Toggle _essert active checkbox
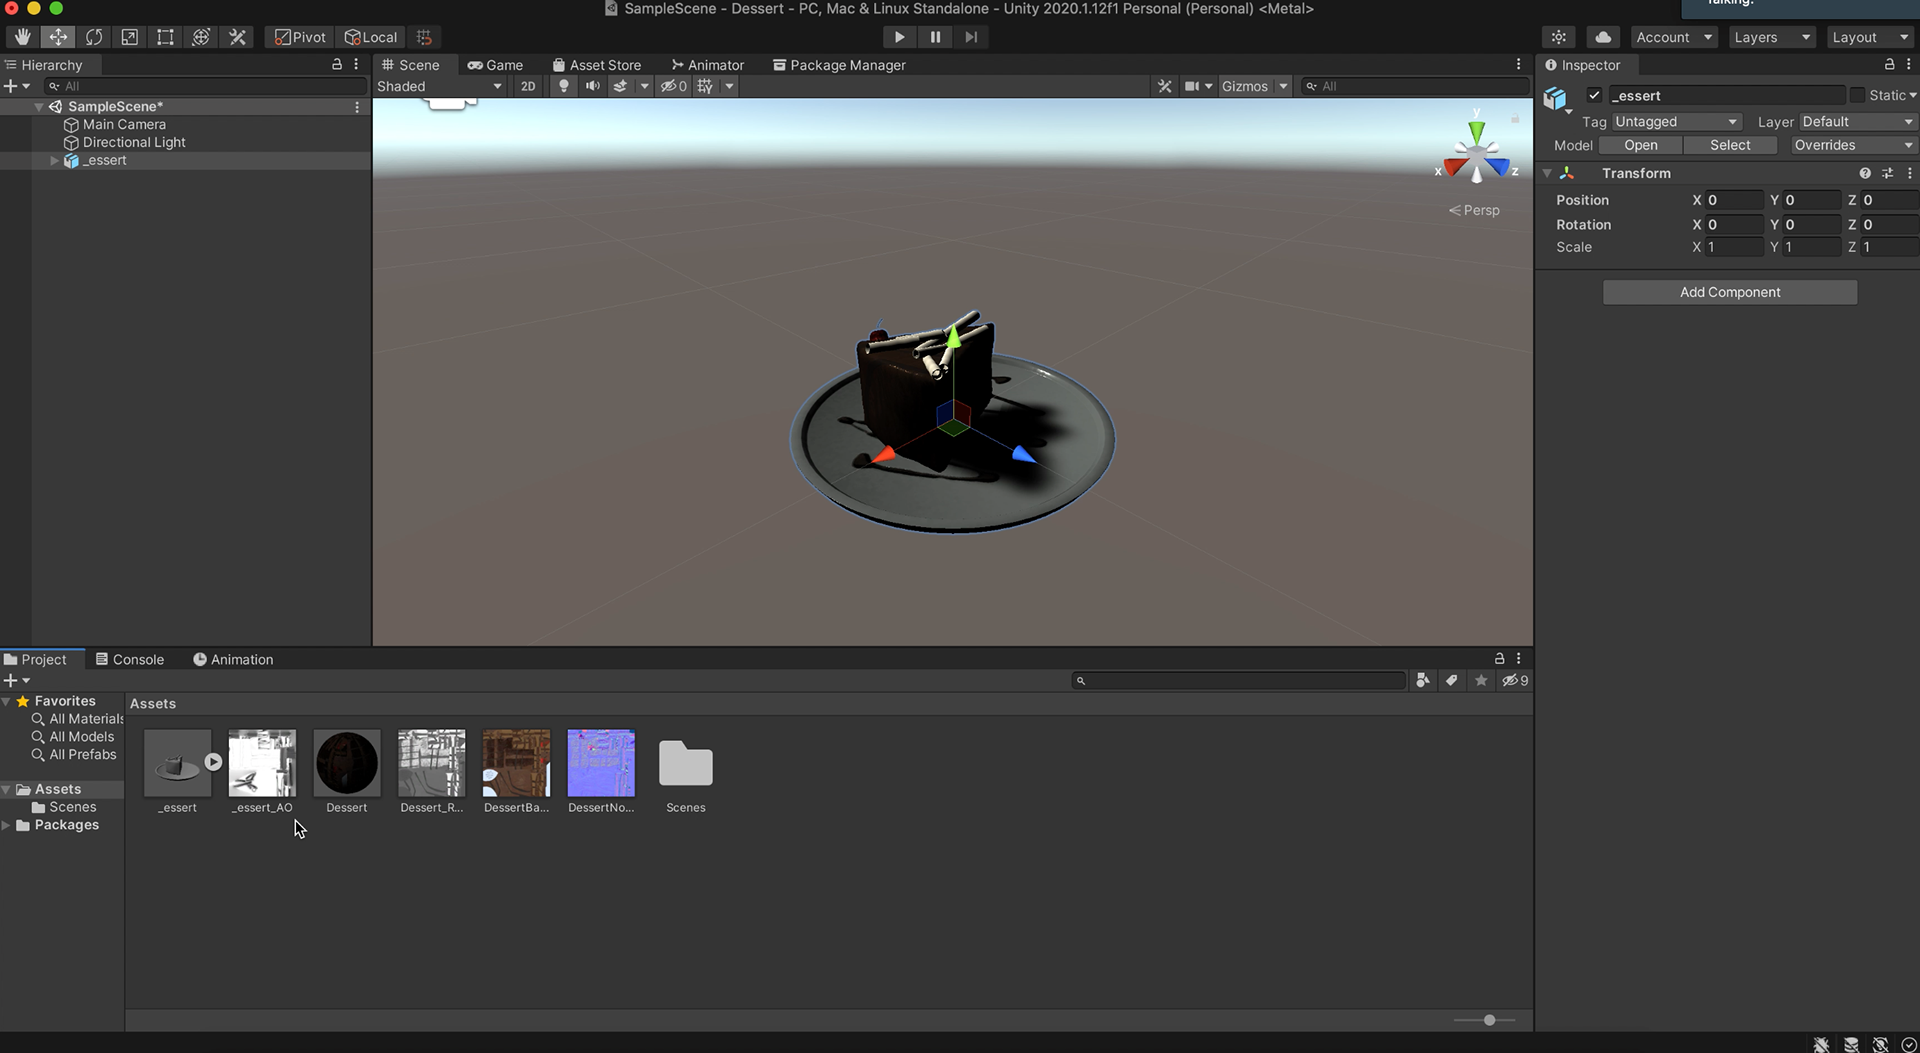This screenshot has width=1920, height=1053. (x=1595, y=95)
